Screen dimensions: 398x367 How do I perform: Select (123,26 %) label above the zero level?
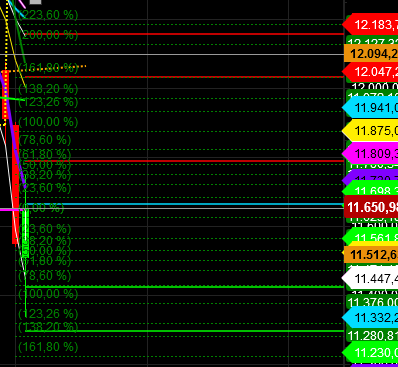point(48,102)
